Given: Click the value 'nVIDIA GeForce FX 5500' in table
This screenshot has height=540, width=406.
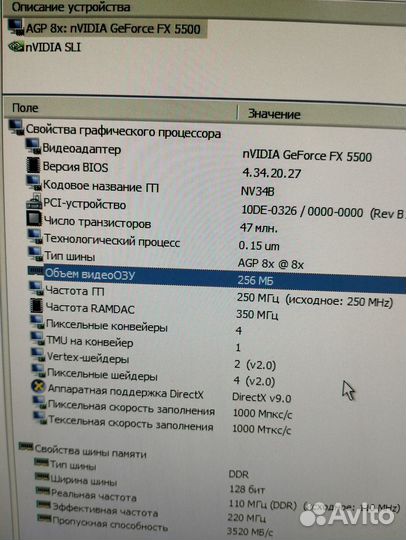Looking at the screenshot, I should tap(307, 156).
